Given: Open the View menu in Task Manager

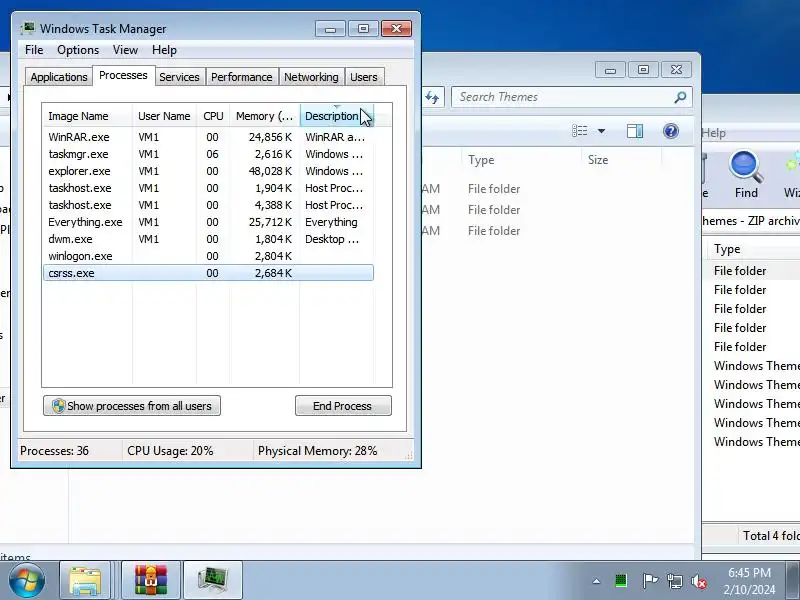Looking at the screenshot, I should (126, 49).
